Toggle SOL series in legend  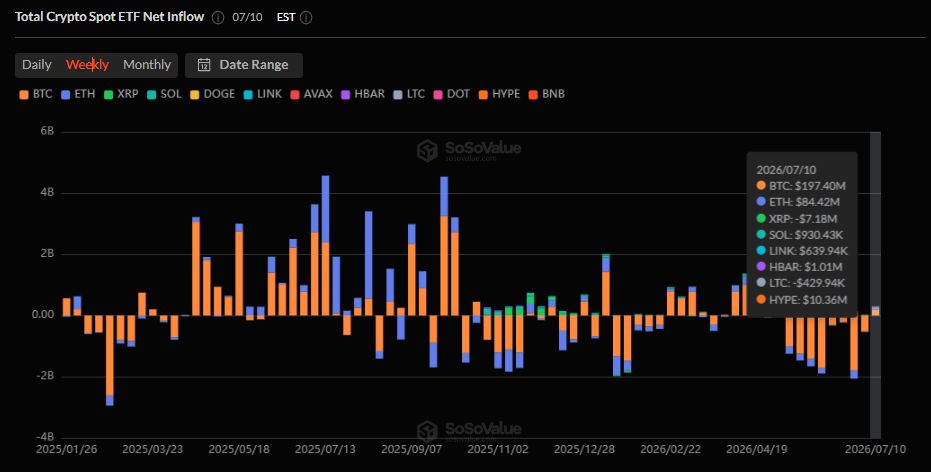164,94
